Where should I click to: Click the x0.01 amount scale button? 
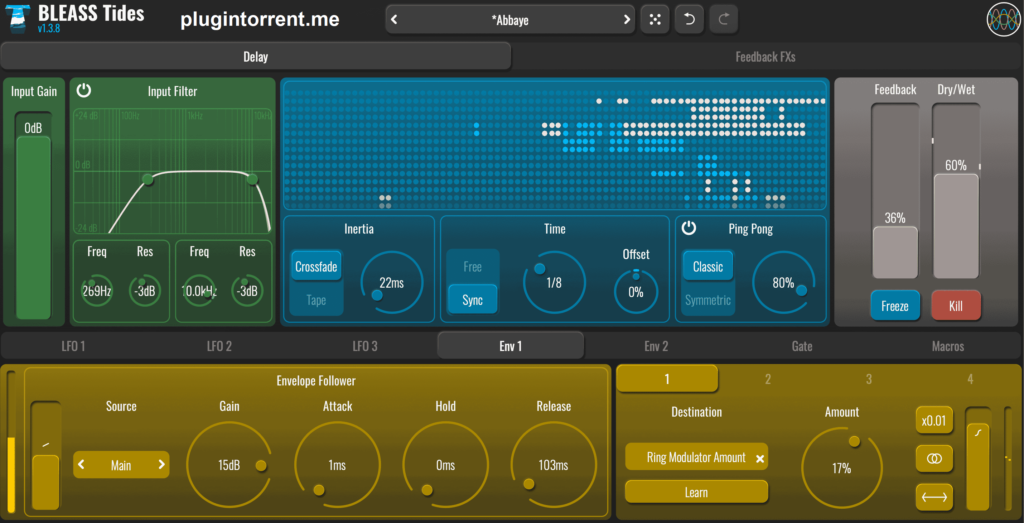point(934,420)
